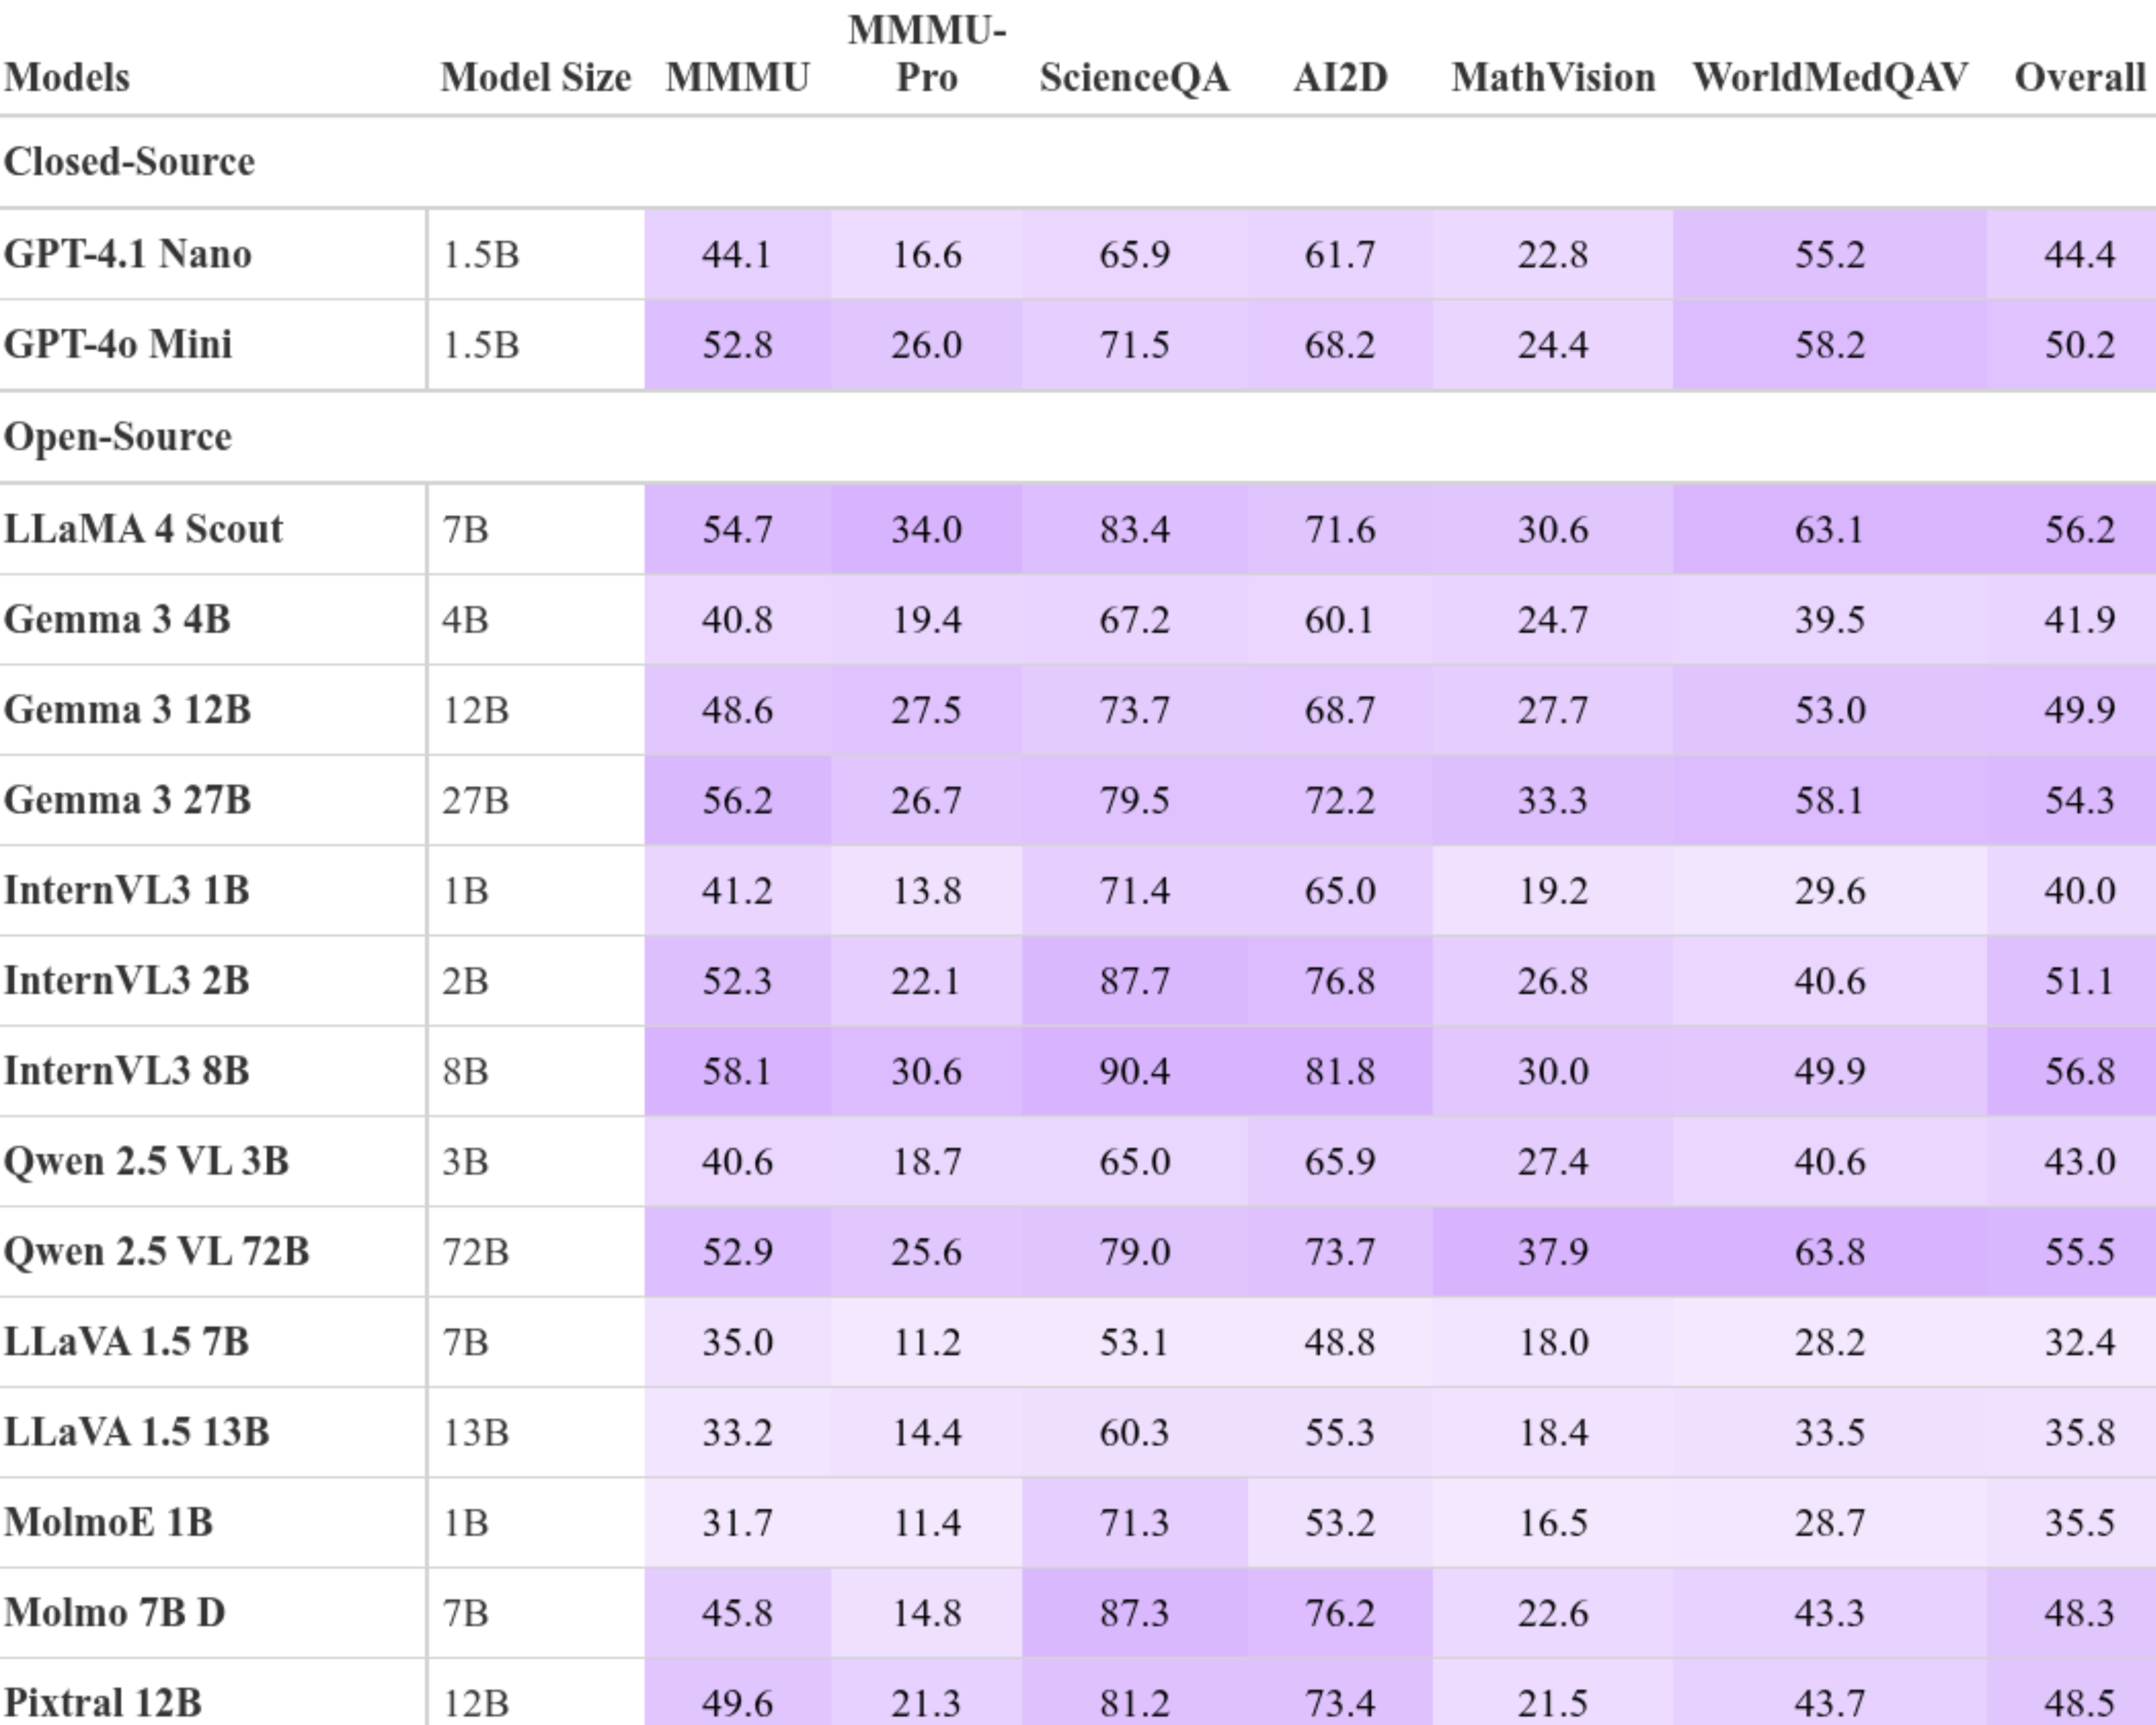Click LLaVA 1.5 7B's Overall score 32.4
2156x1725 pixels.
click(2079, 1342)
